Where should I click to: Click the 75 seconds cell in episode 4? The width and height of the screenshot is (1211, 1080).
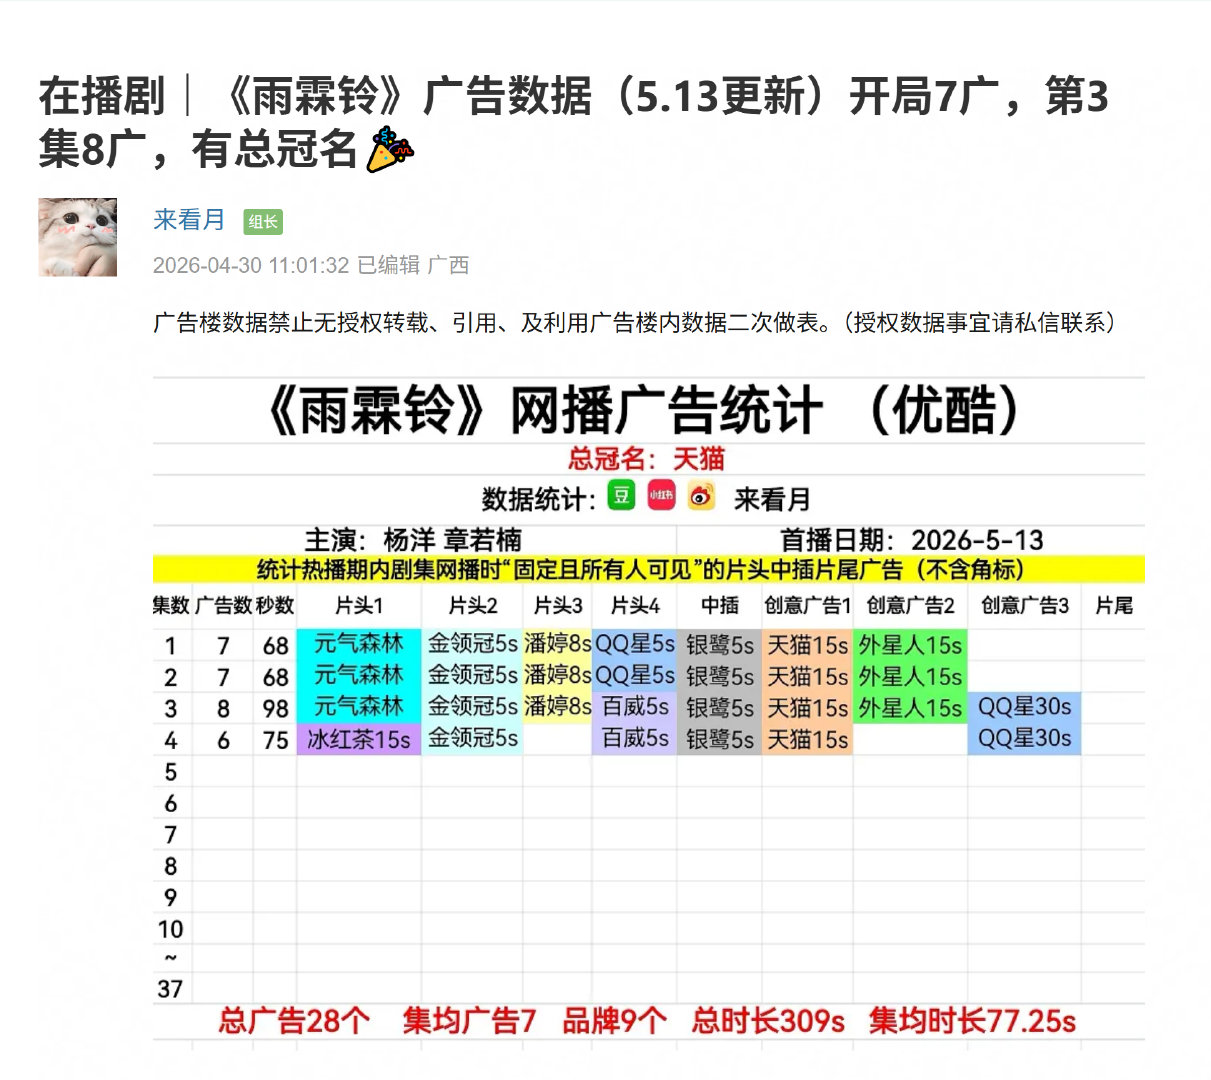pos(275,740)
